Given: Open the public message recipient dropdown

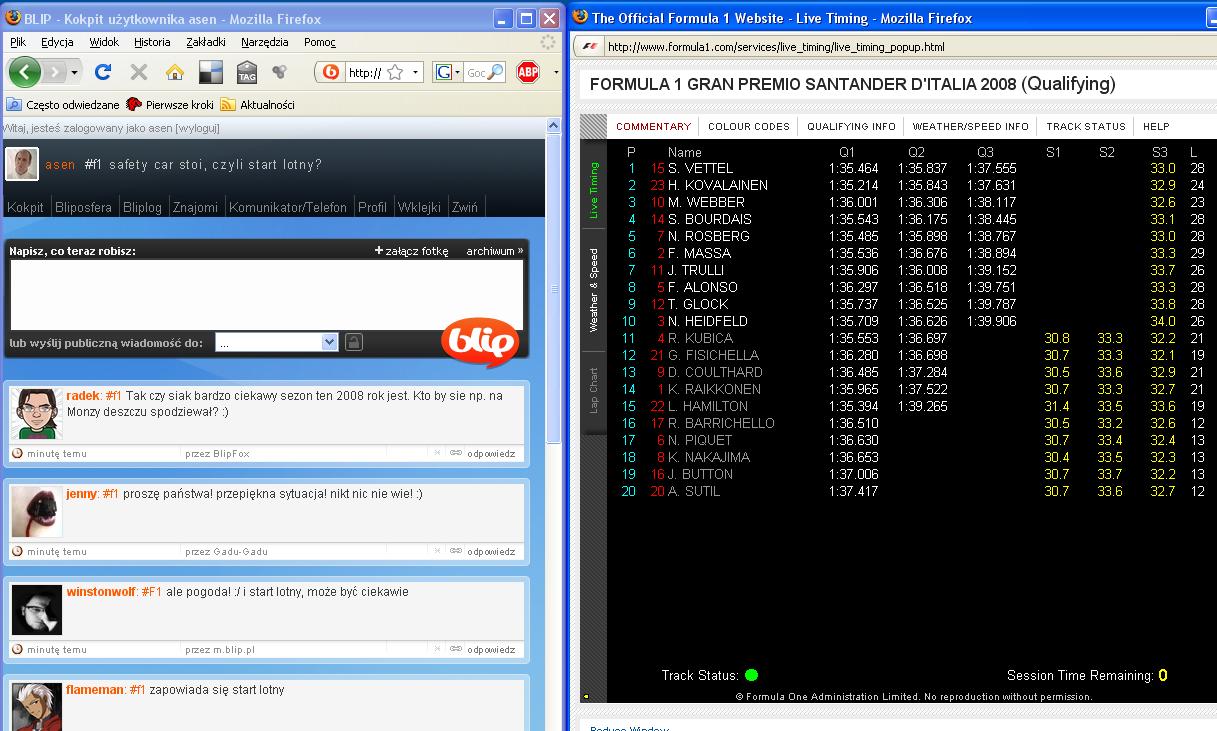Looking at the screenshot, I should coord(330,342).
